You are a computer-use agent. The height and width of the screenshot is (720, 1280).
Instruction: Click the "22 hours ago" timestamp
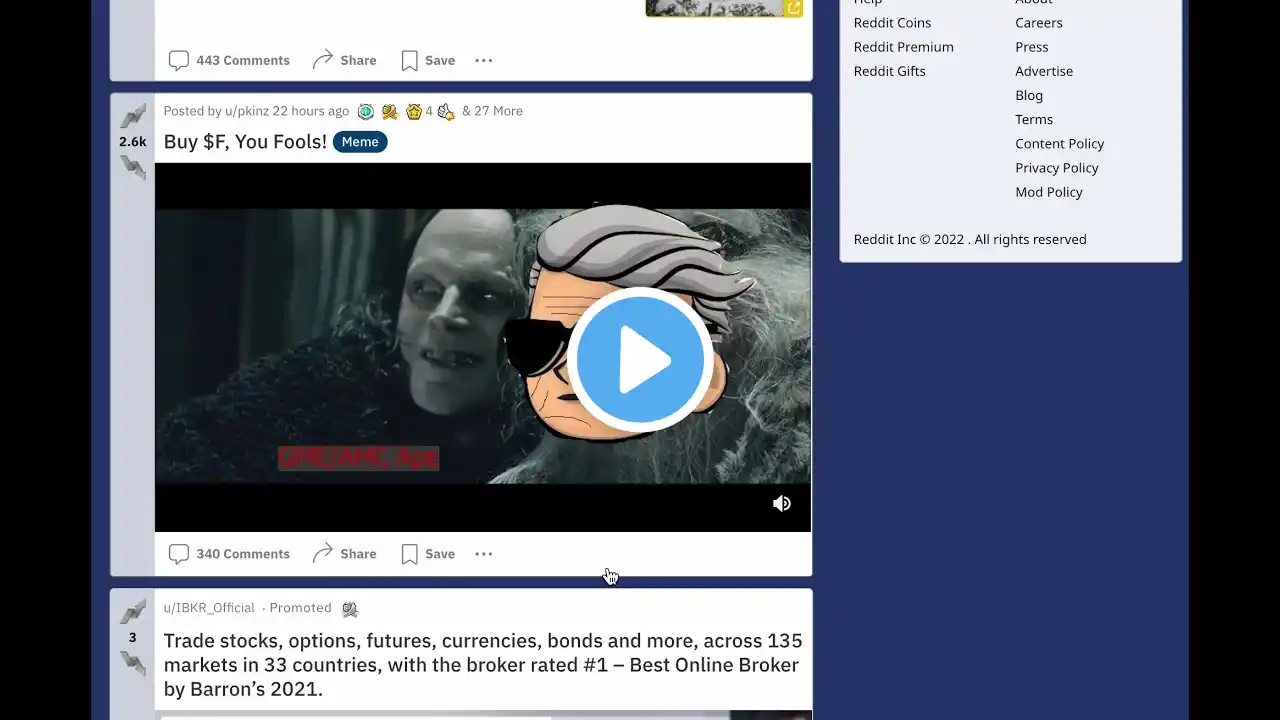click(311, 111)
